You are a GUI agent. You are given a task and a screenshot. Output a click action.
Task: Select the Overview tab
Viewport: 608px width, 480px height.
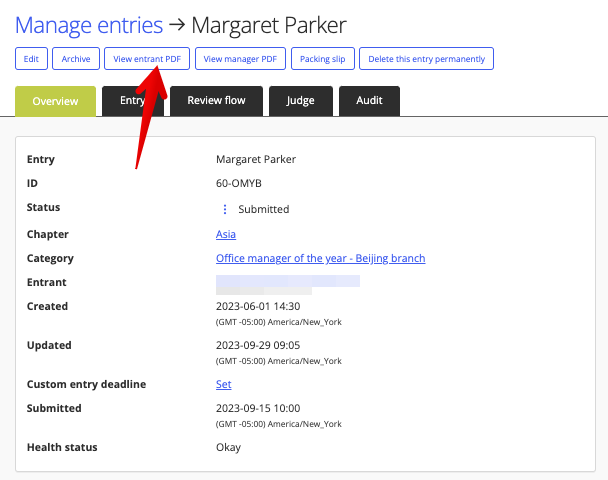point(55,101)
